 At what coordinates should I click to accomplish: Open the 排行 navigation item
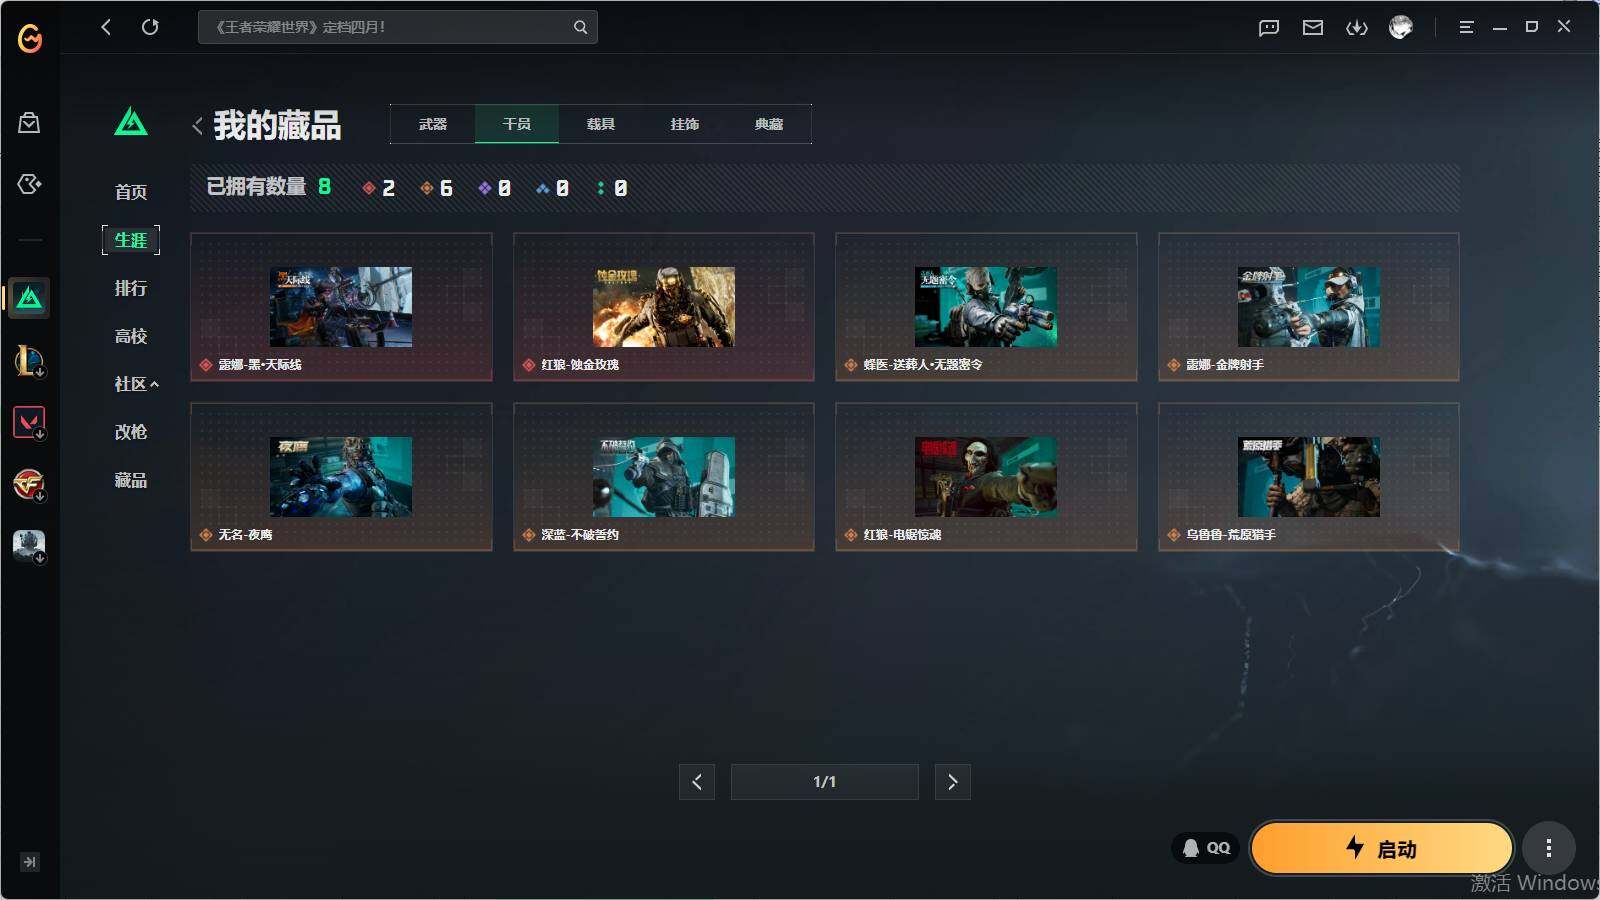[131, 288]
